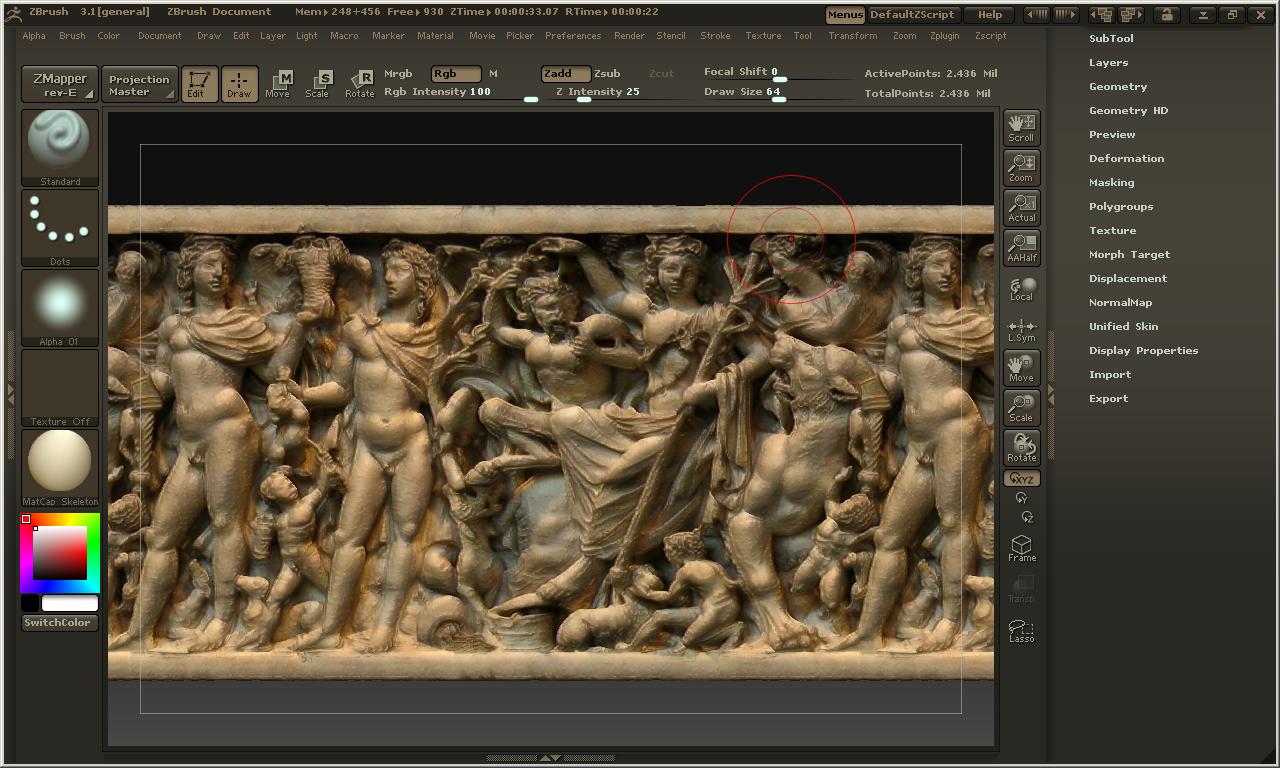1280x768 pixels.
Task: Toggle Local transformations
Action: point(1021,289)
